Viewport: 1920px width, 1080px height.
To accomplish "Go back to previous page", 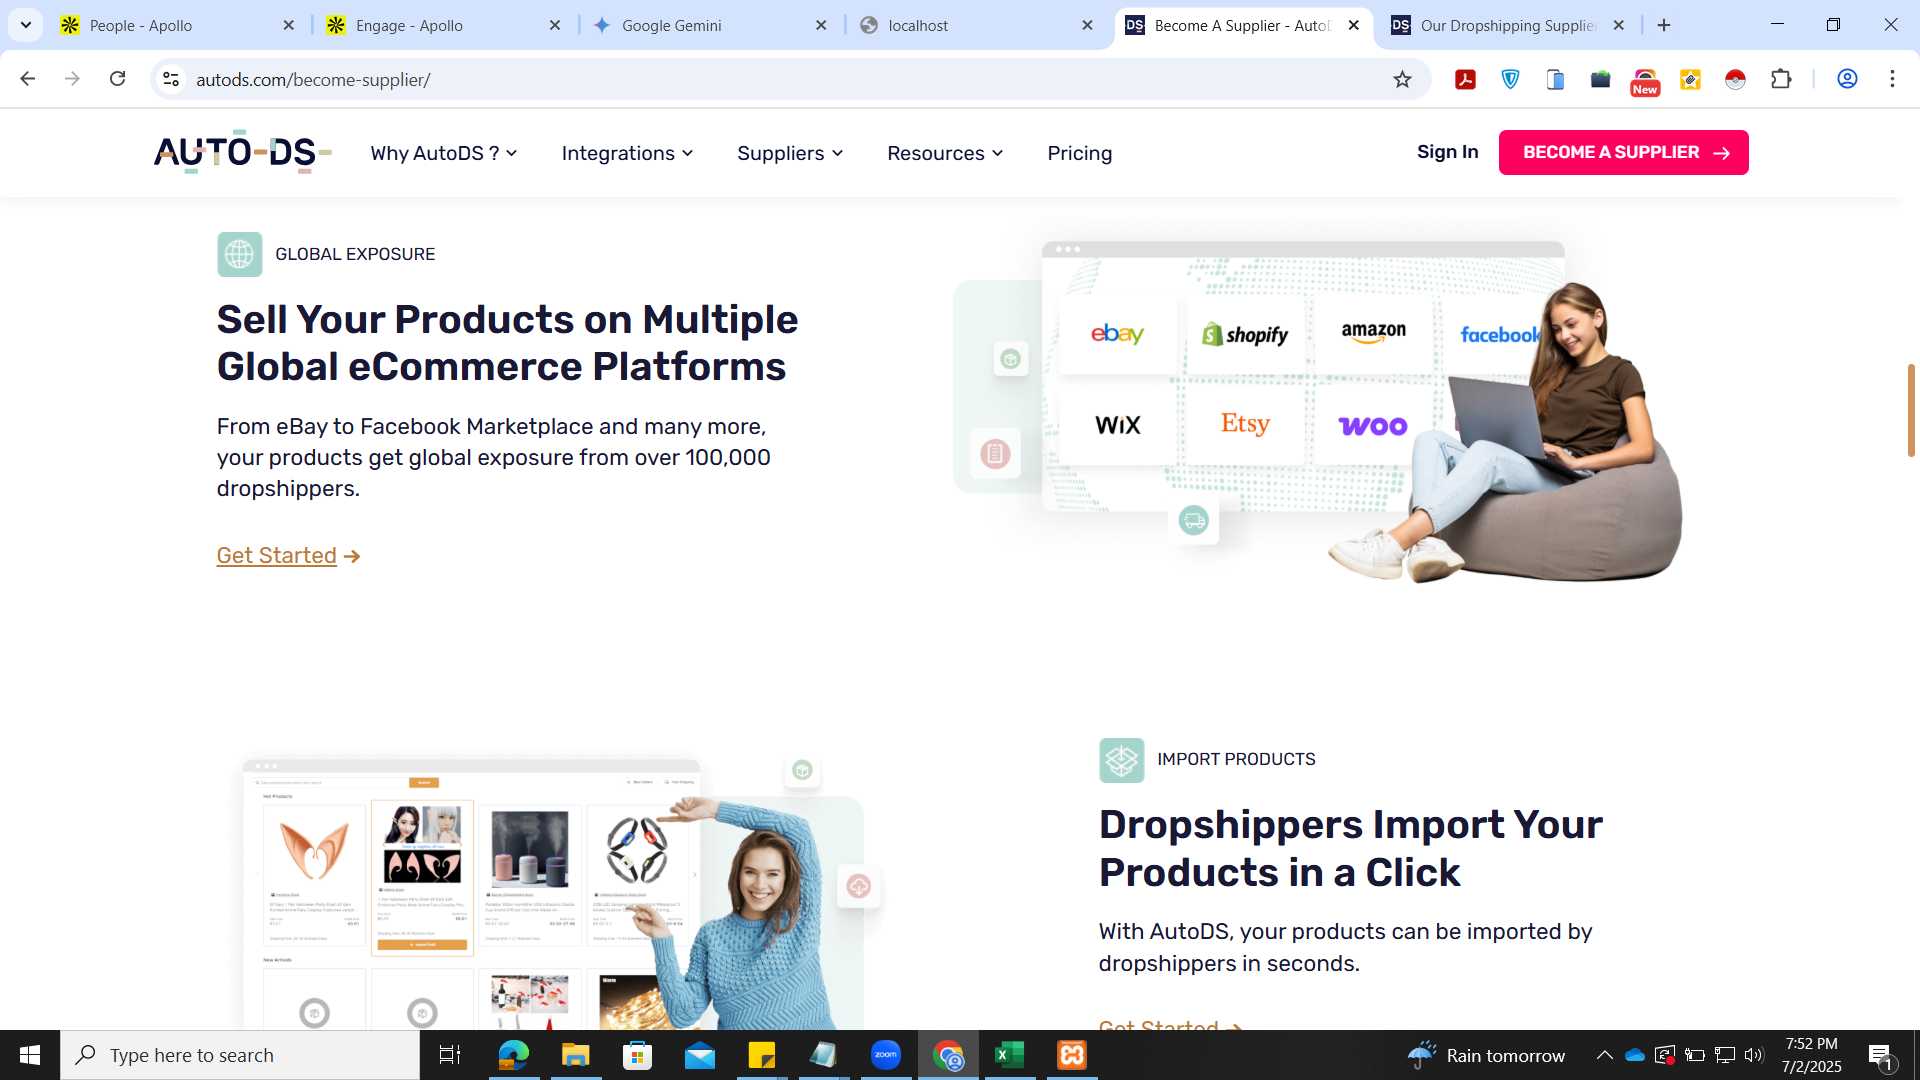I will (28, 79).
